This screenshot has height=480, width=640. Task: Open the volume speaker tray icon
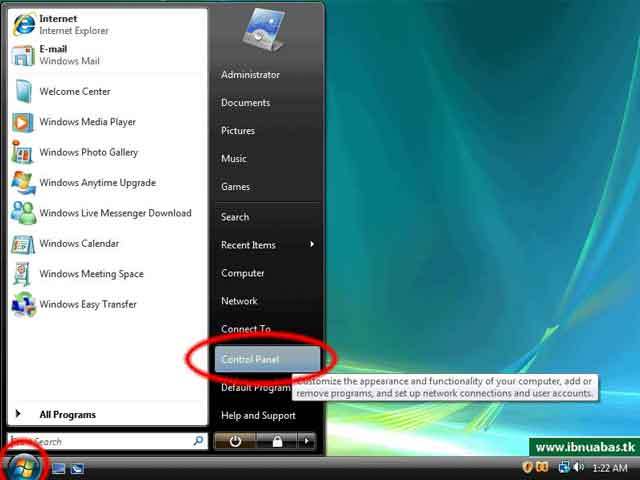[578, 467]
